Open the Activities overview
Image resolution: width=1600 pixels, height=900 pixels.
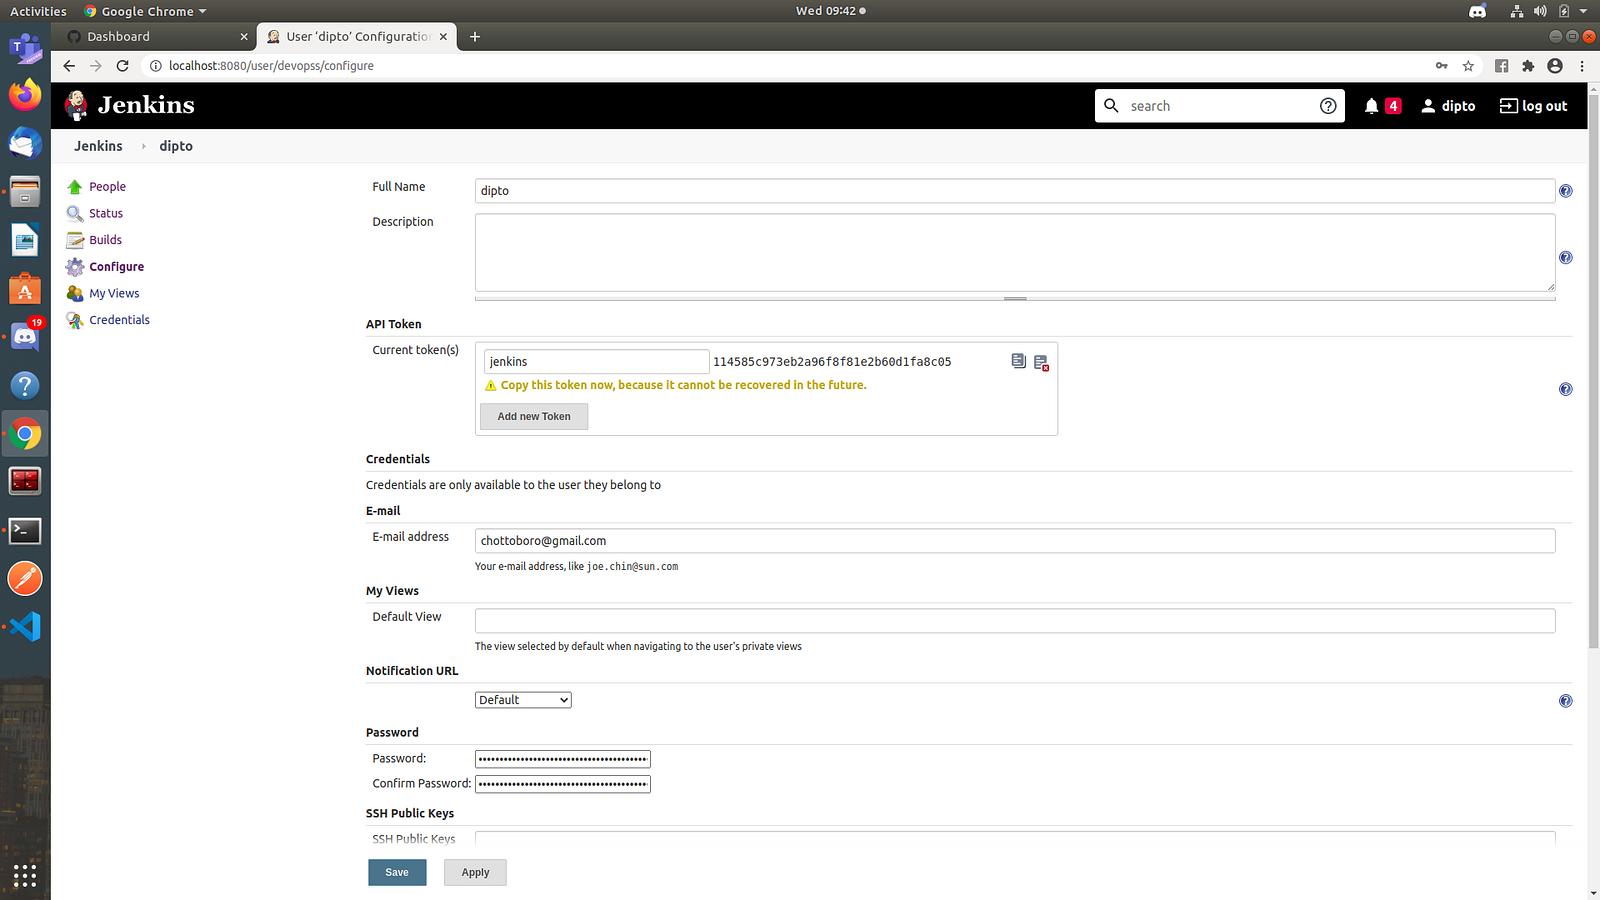point(38,11)
